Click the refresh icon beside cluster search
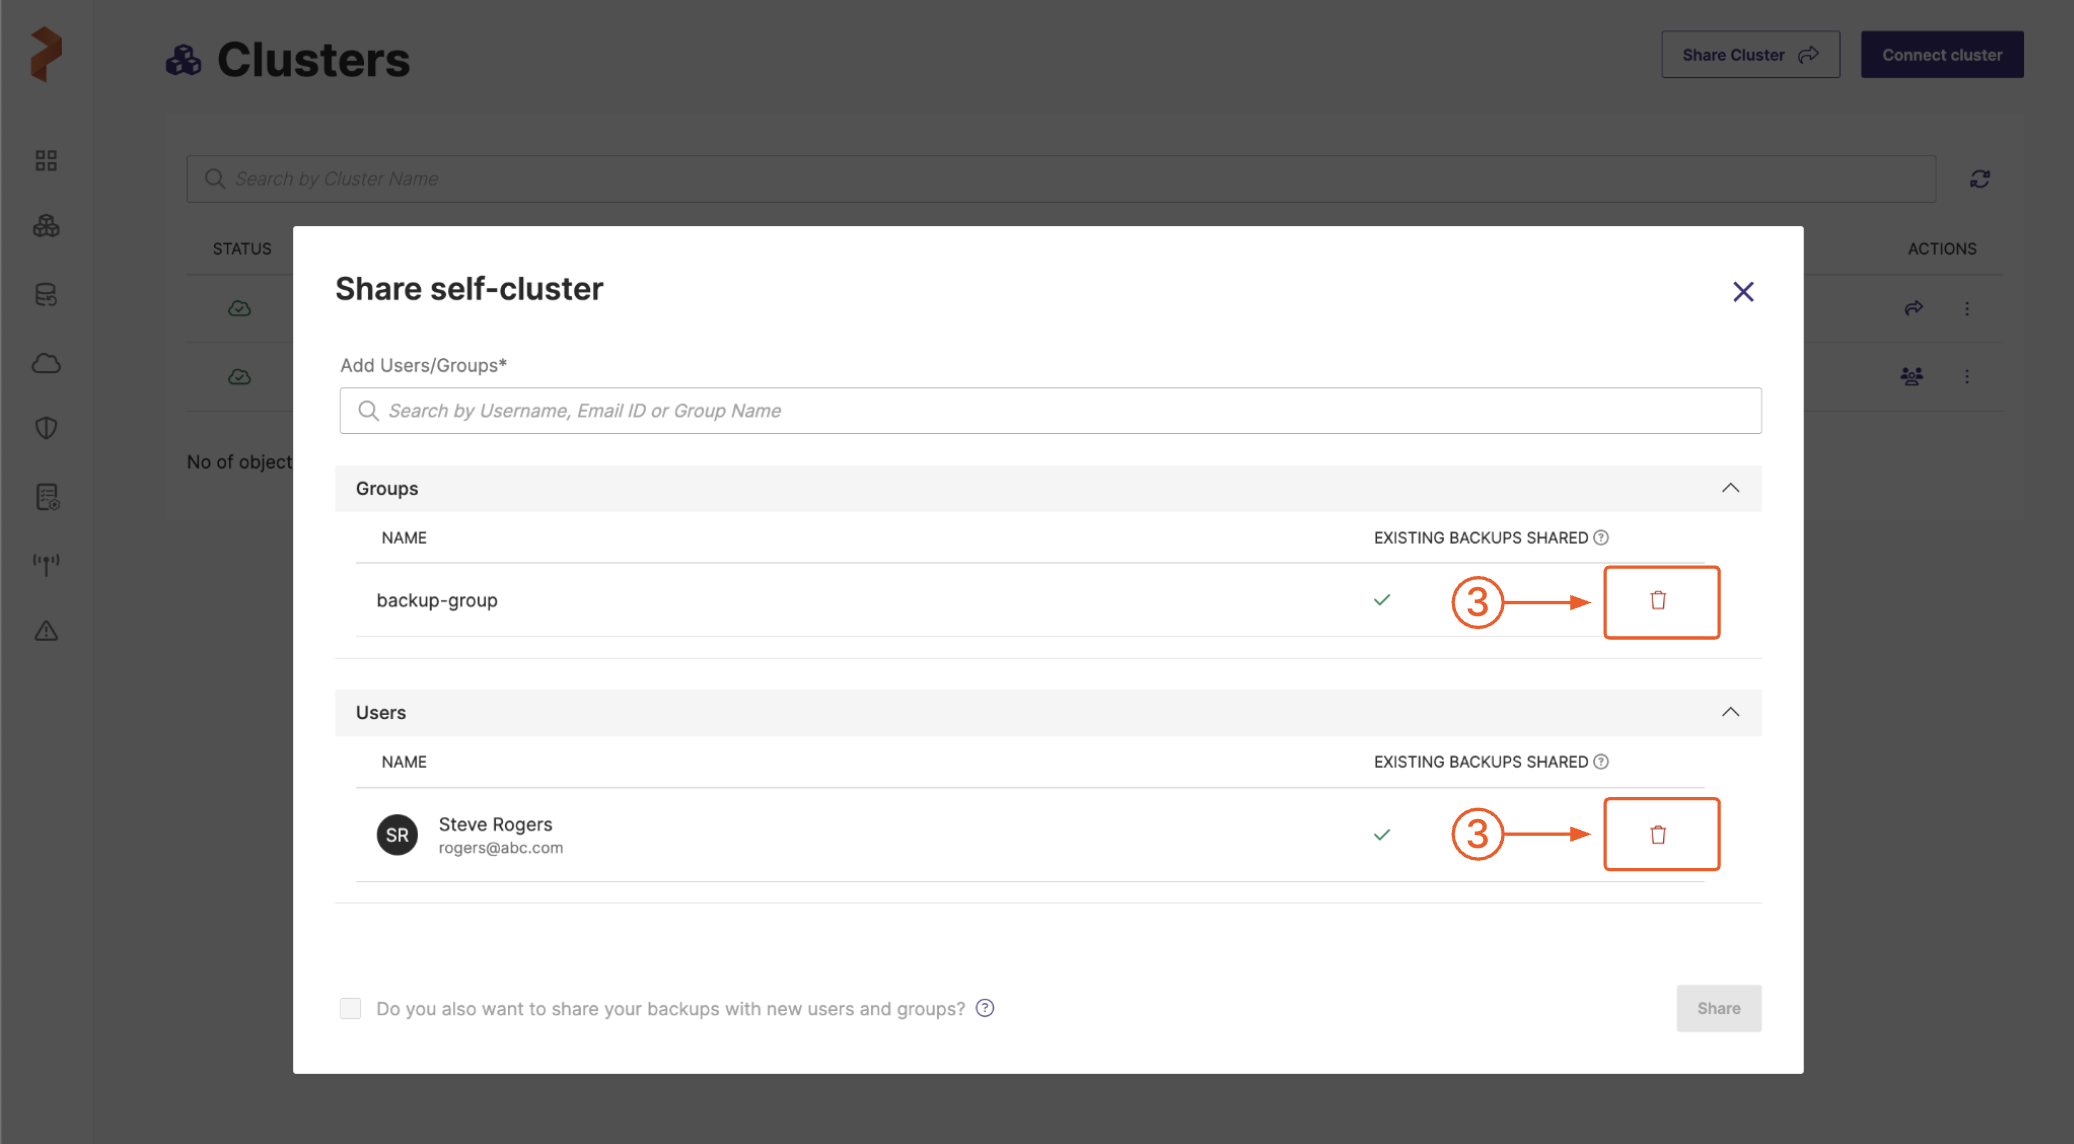The image size is (2074, 1144). [x=1980, y=179]
